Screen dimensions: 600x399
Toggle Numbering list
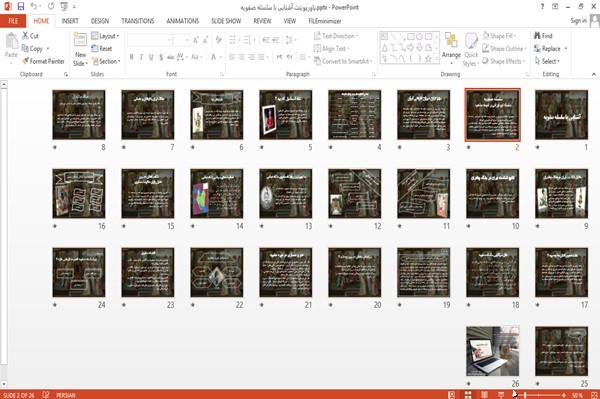click(248, 40)
